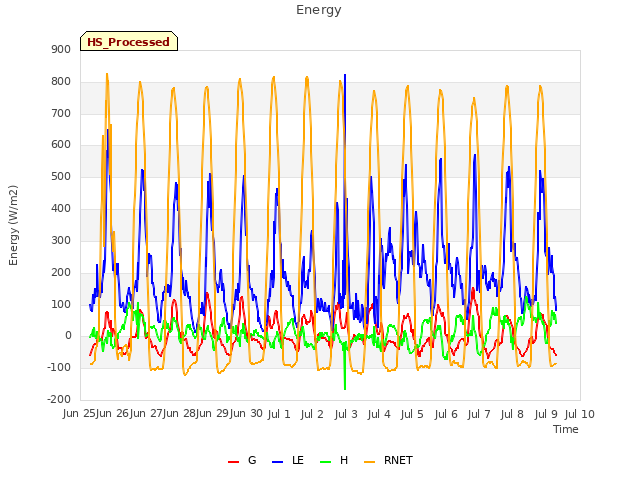Image resolution: width=640 pixels, height=480 pixels.
Task: Click the Jul 6 x-axis date label
Action: [446, 414]
